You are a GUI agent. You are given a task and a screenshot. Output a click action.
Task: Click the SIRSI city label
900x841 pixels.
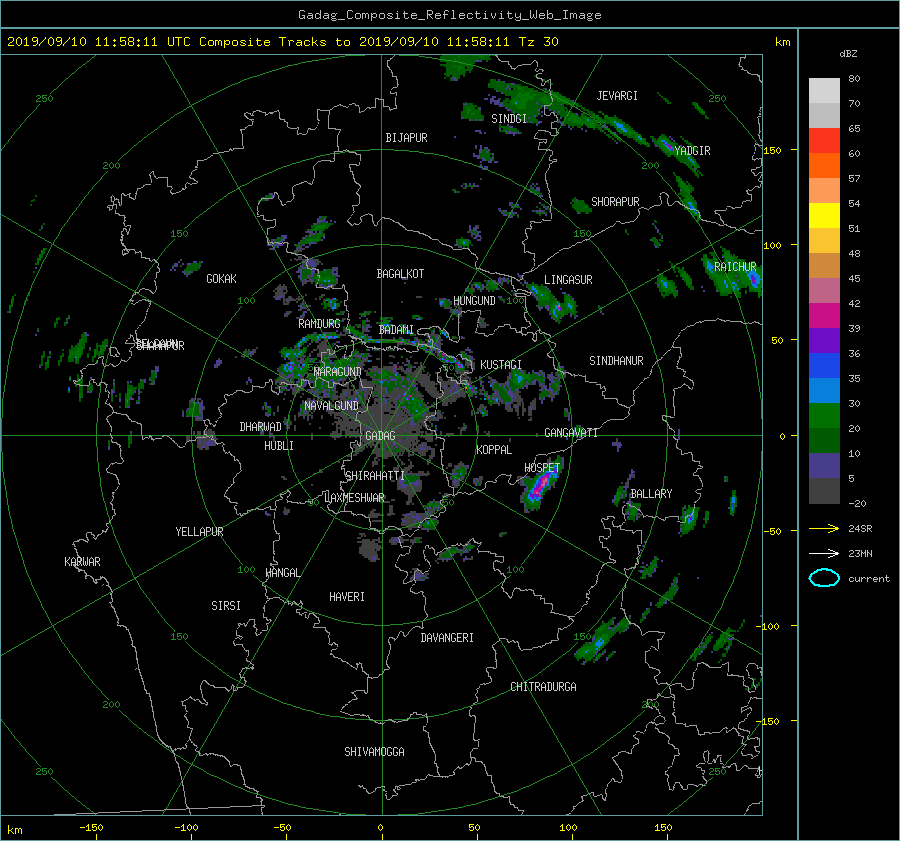(x=226, y=606)
